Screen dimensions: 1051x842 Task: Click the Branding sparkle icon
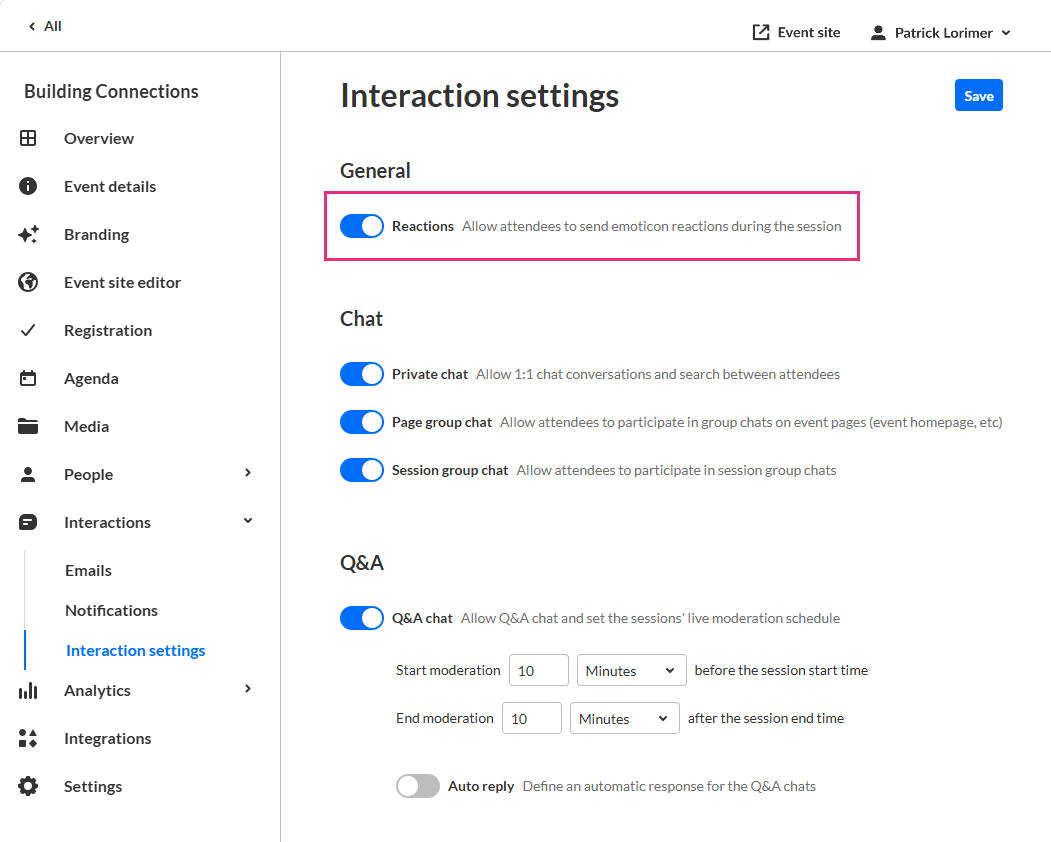point(28,234)
